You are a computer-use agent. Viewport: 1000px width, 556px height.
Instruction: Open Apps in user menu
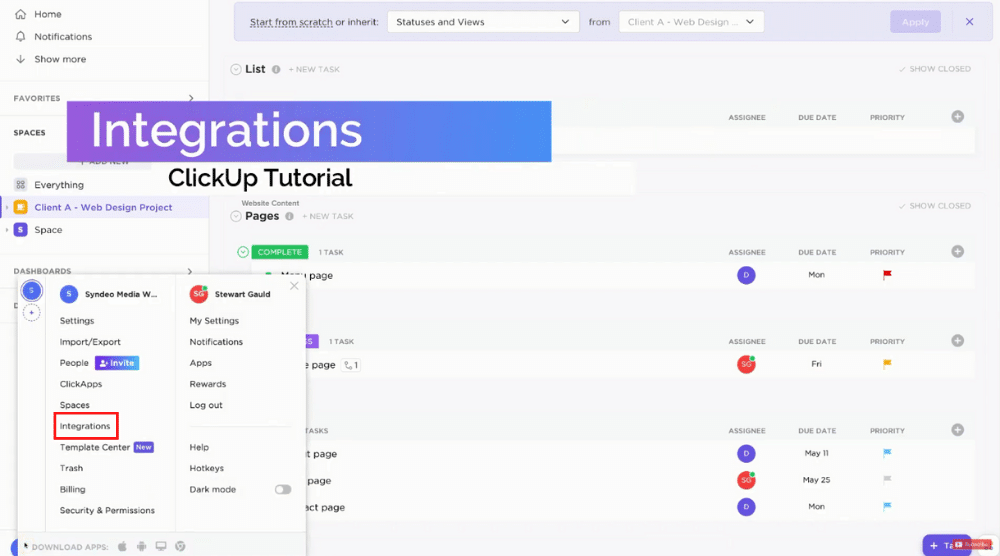tap(200, 363)
